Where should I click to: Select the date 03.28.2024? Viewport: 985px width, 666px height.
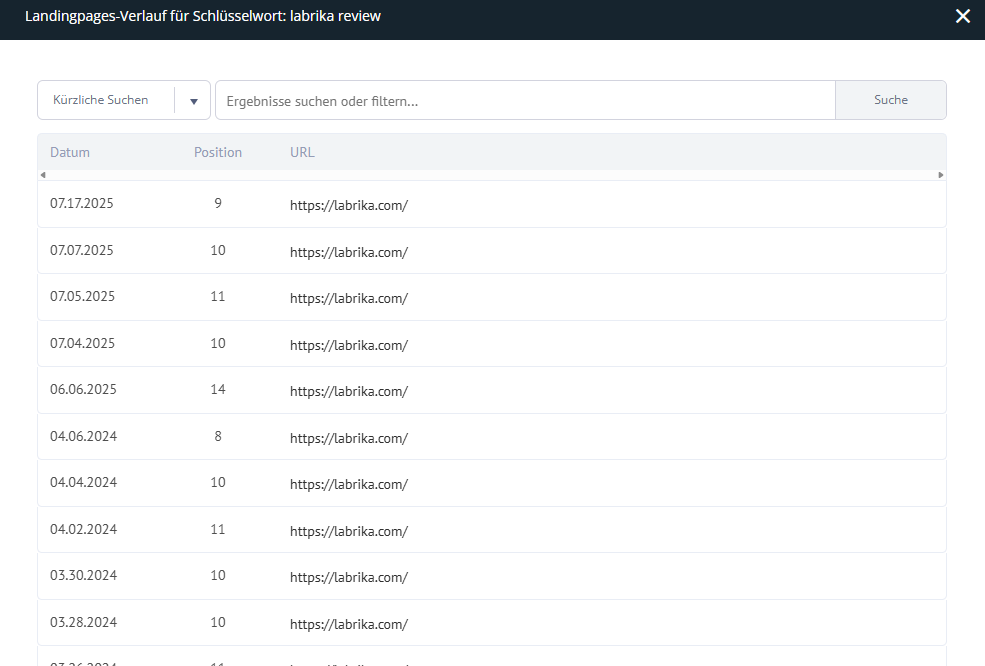click(84, 622)
